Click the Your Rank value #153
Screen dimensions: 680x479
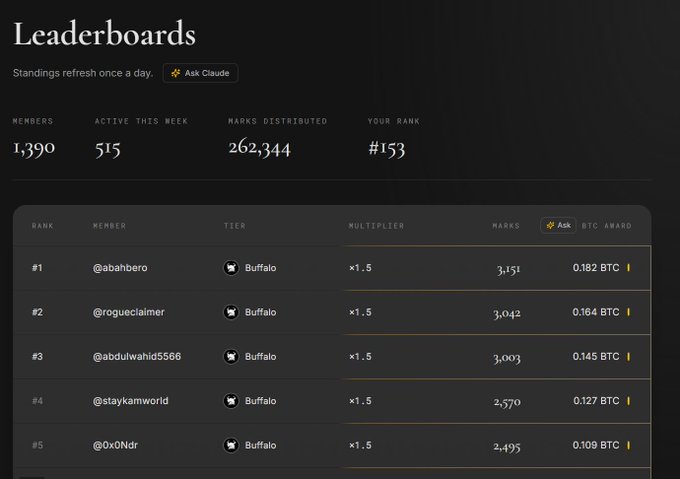pos(386,148)
